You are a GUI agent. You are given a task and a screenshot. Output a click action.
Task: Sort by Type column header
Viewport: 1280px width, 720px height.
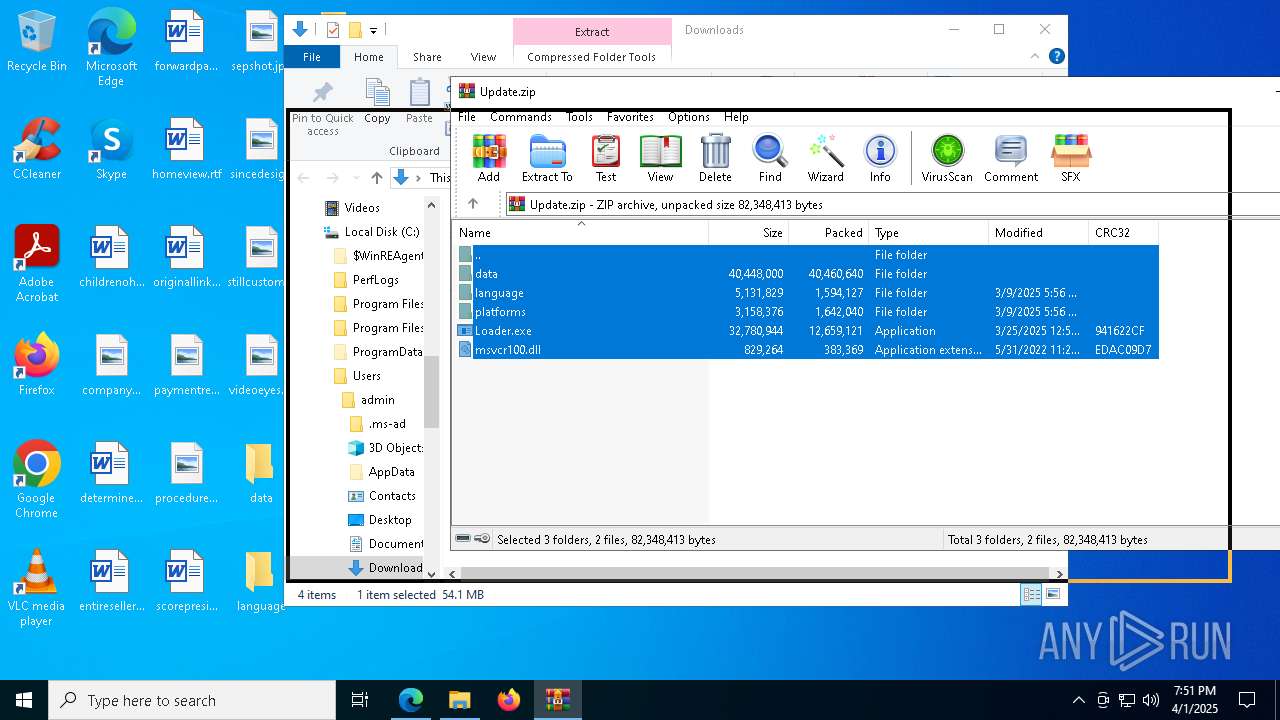click(929, 232)
